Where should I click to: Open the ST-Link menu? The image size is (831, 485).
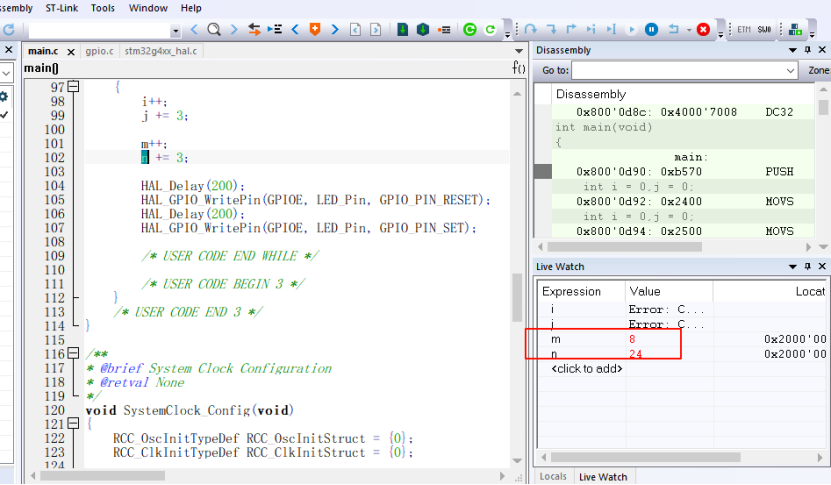pyautogui.click(x=61, y=8)
